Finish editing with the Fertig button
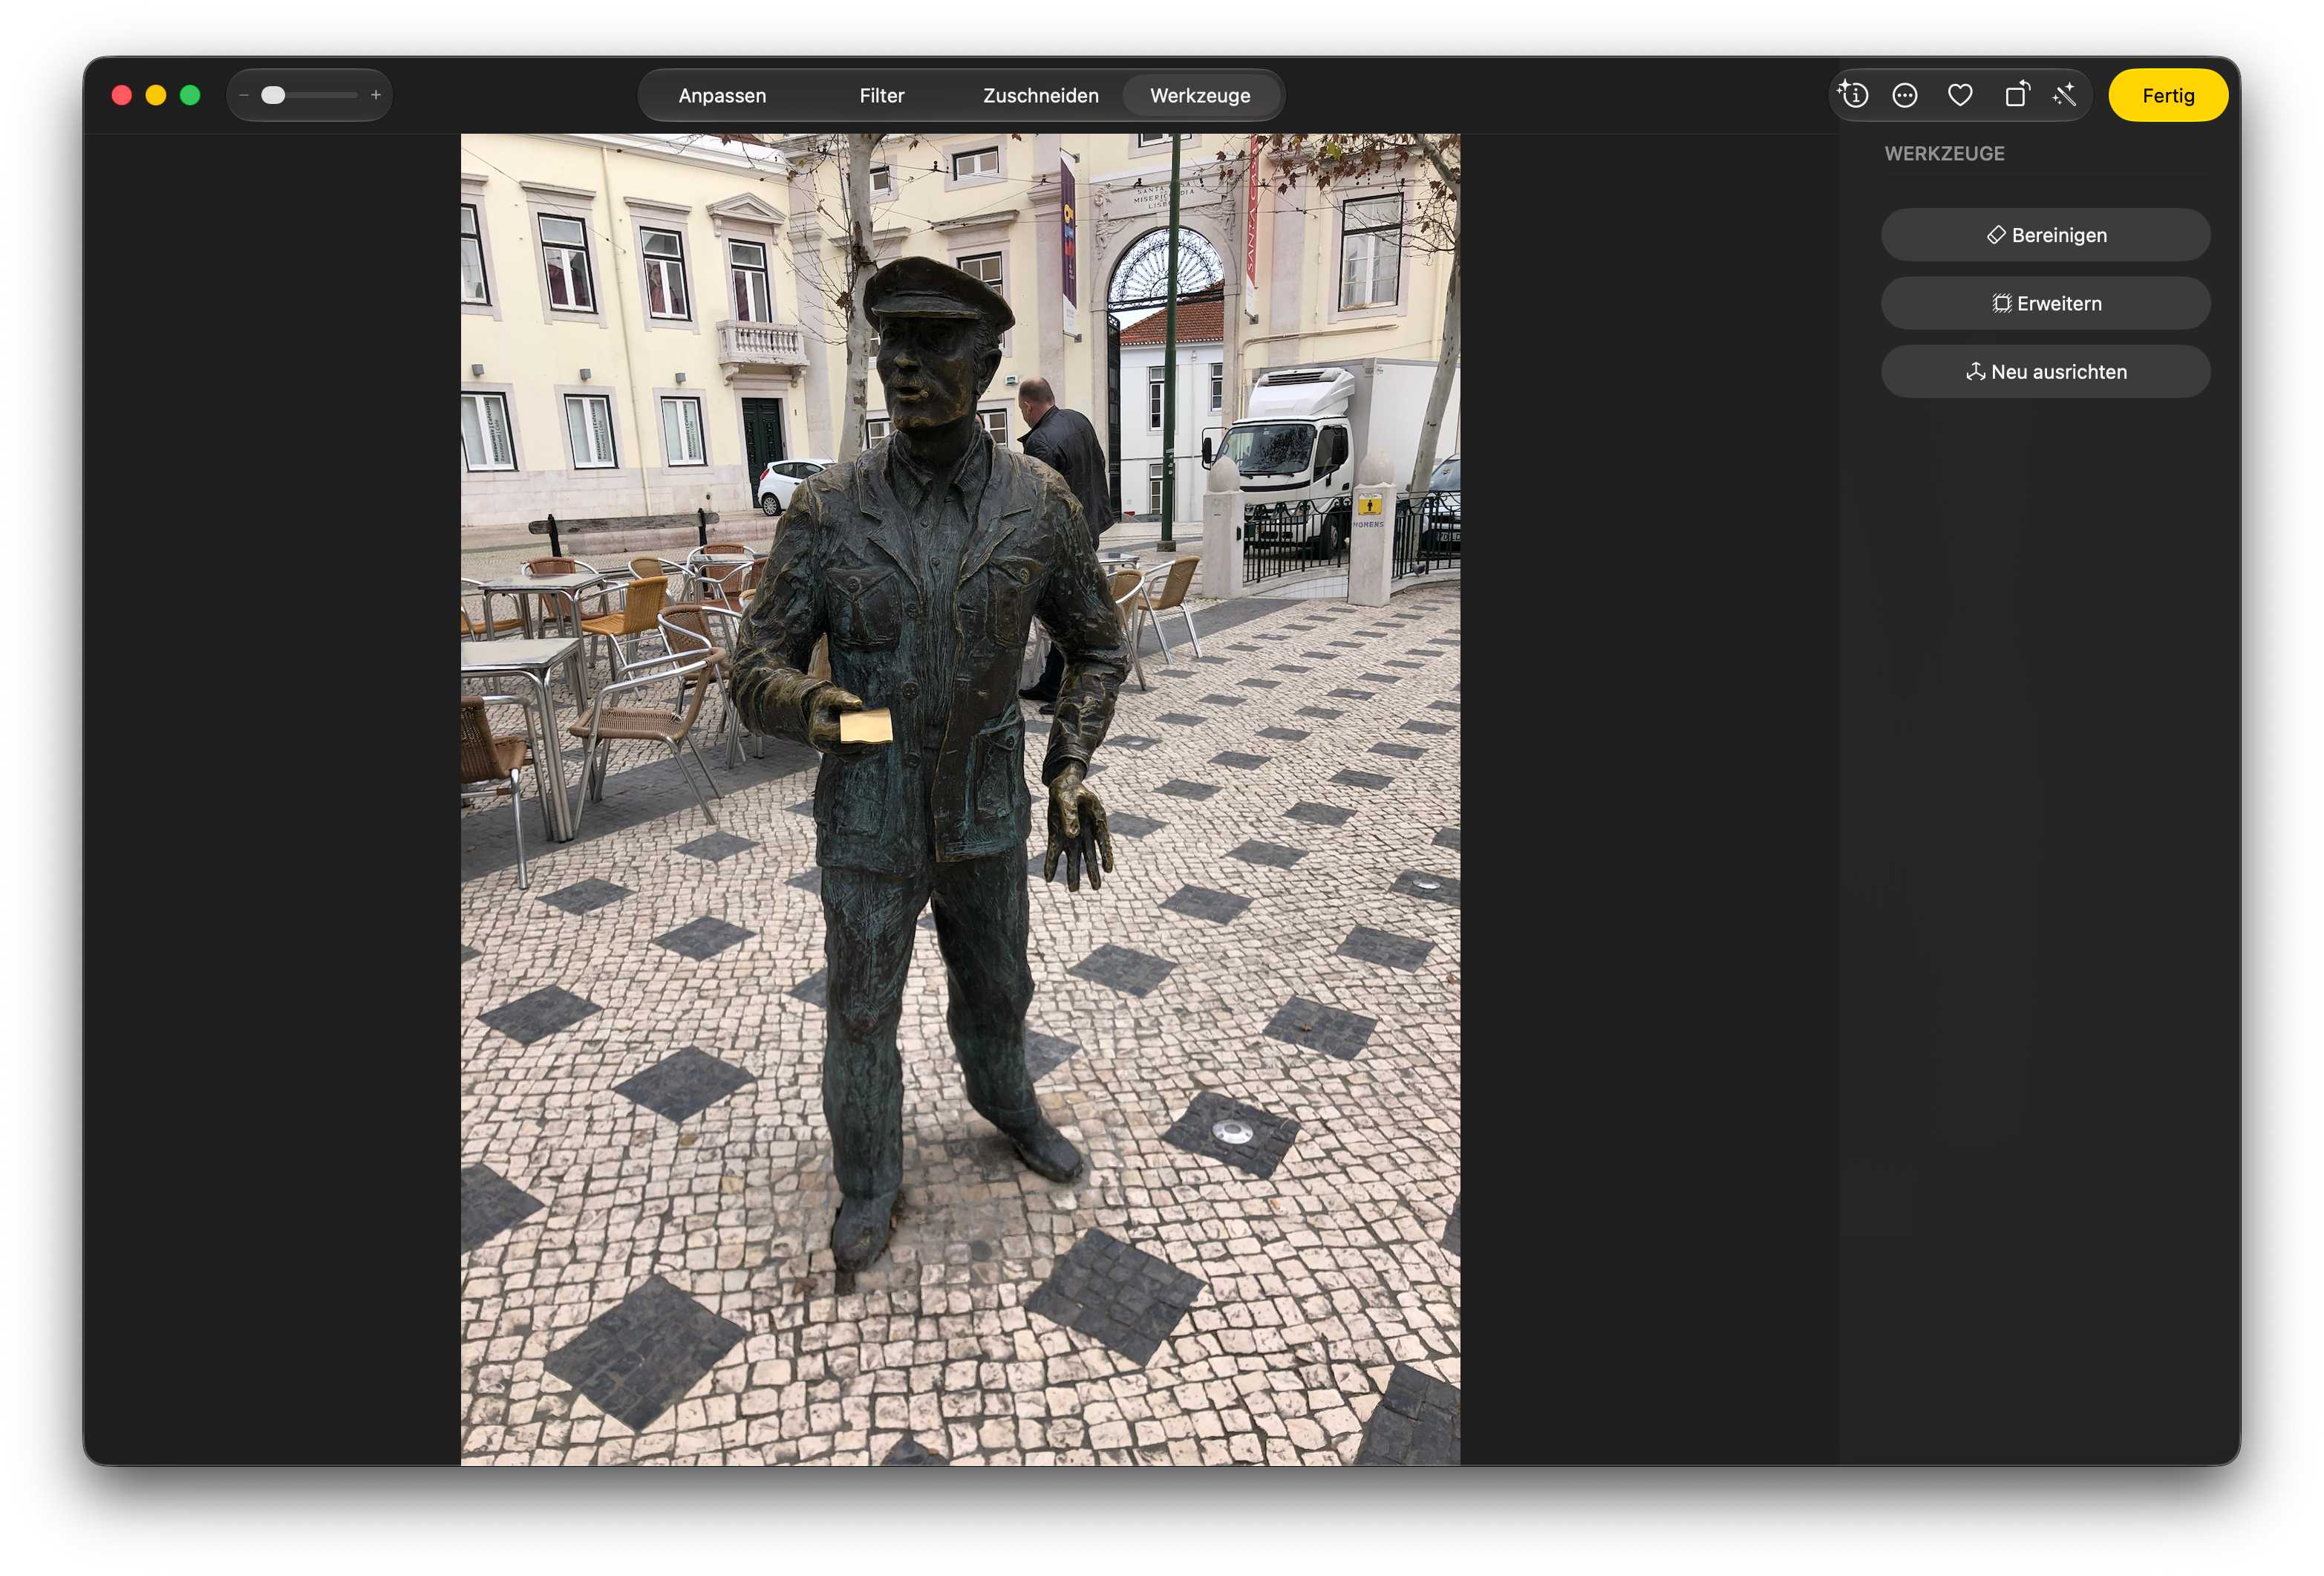The image size is (2324, 1576). pyautogui.click(x=2167, y=95)
